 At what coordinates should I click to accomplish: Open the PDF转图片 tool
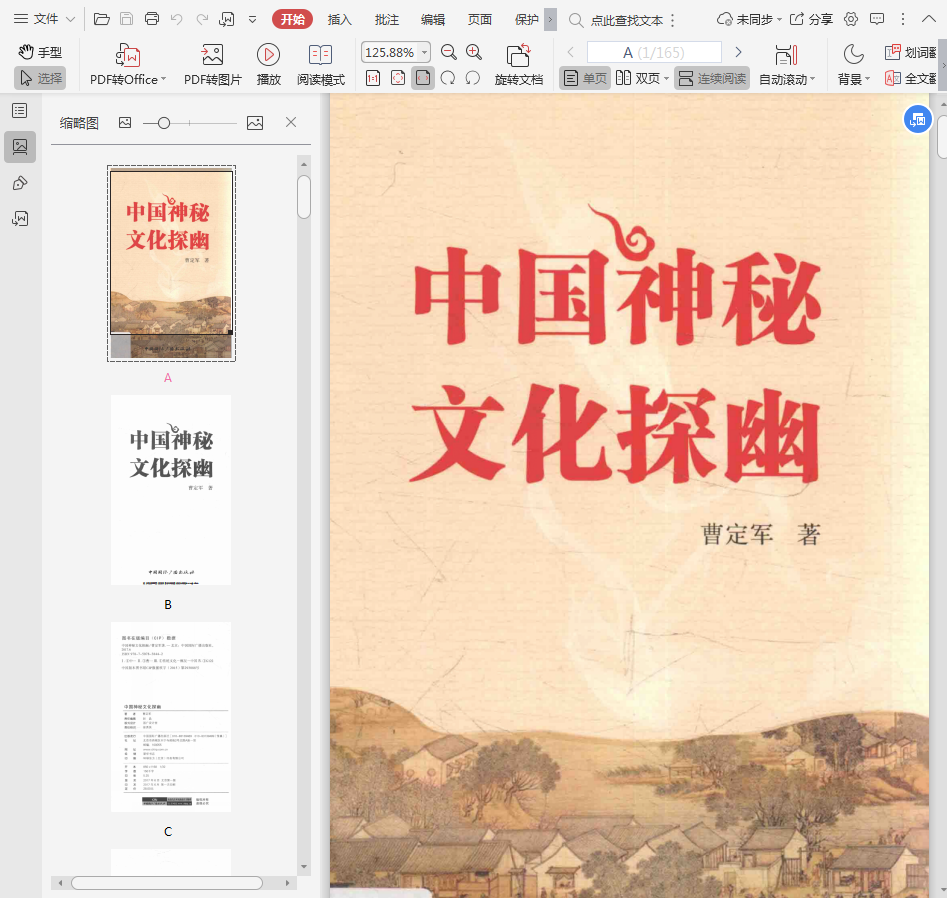[212, 56]
